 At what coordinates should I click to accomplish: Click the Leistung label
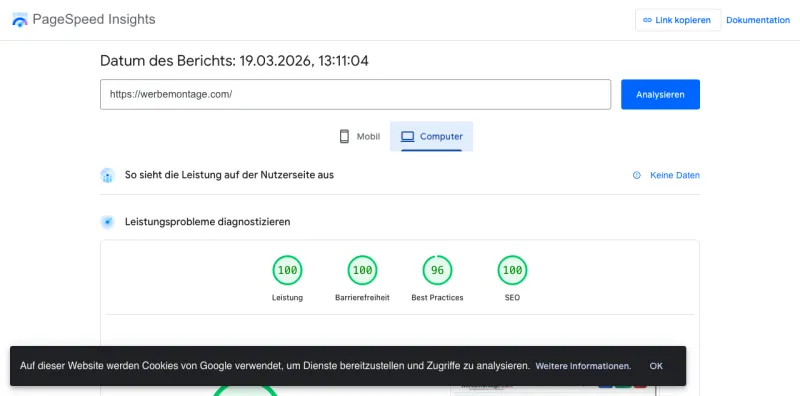287,298
